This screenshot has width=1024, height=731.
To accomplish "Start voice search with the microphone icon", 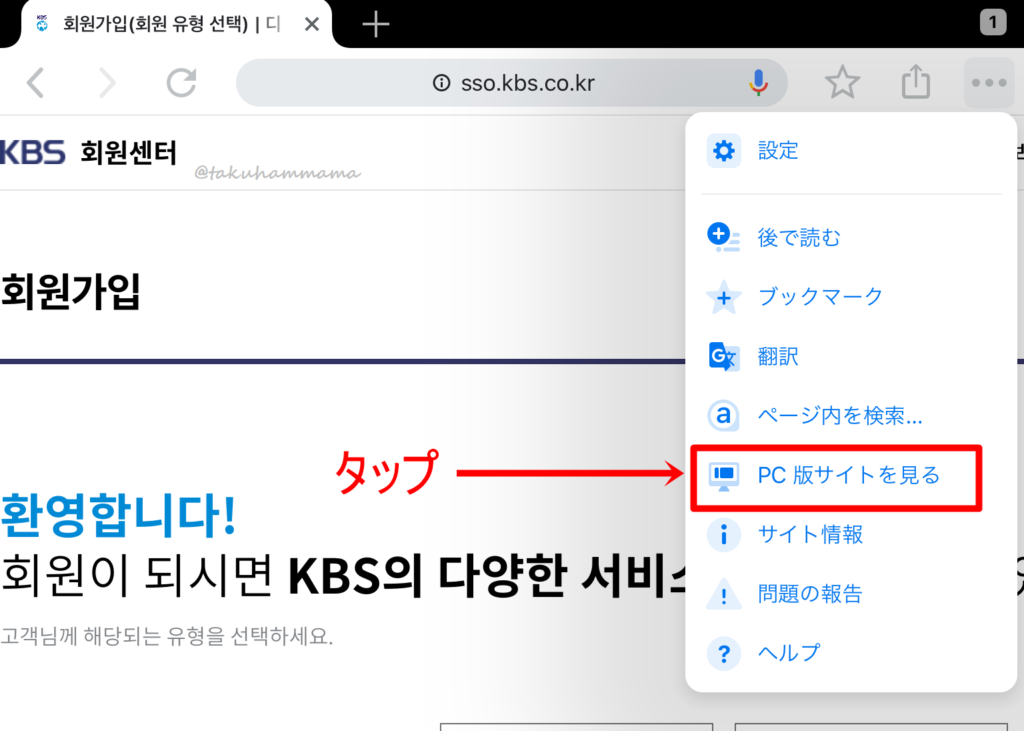I will [x=758, y=83].
